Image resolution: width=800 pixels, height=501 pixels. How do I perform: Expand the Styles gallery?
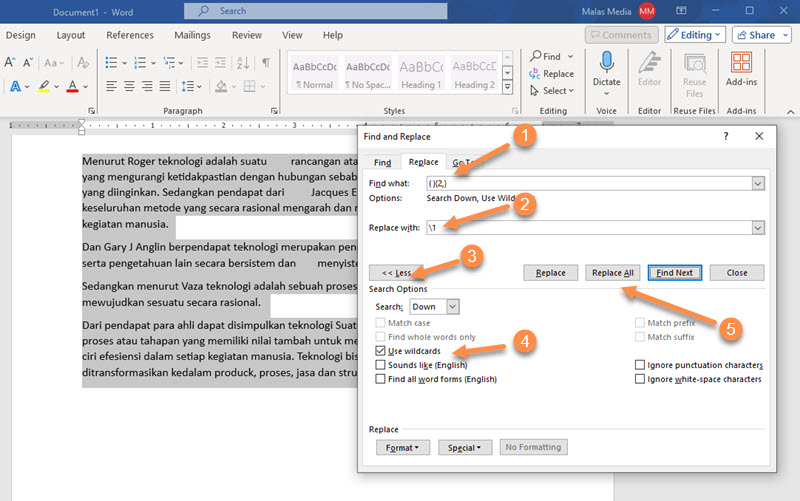(x=508, y=88)
